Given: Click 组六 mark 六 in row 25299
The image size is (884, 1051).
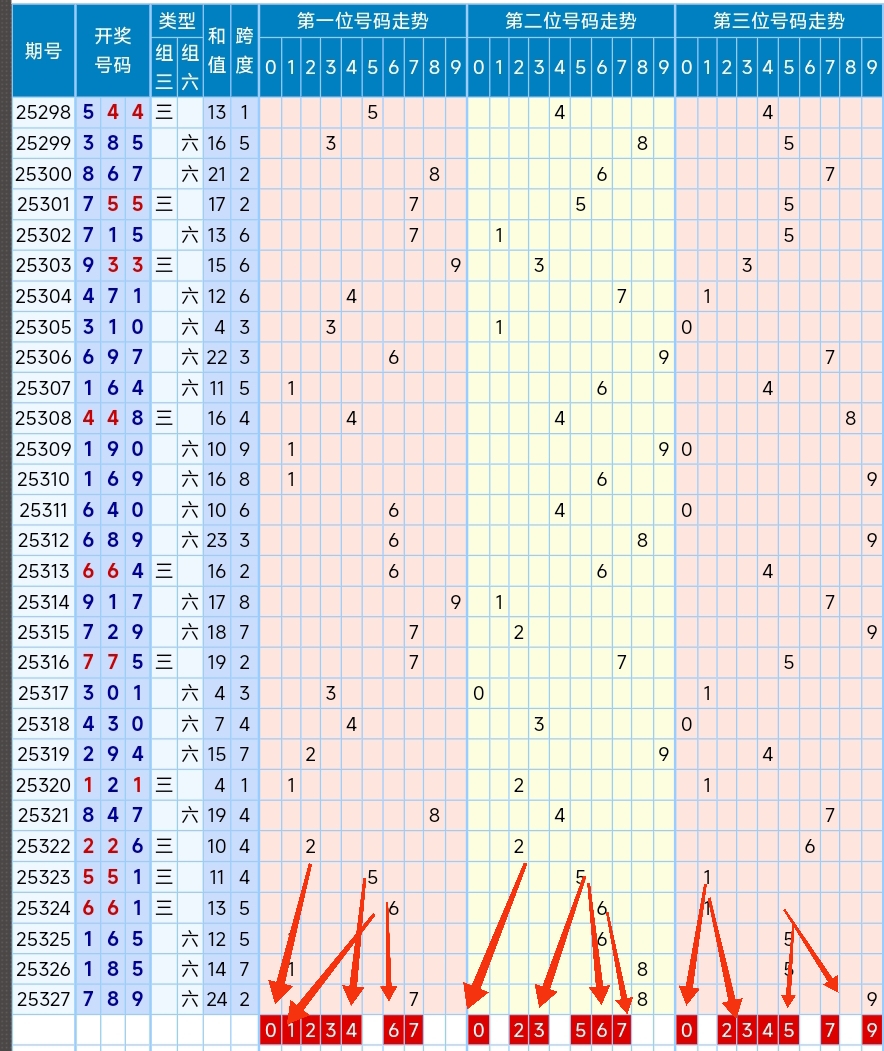Looking at the screenshot, I should click(190, 143).
